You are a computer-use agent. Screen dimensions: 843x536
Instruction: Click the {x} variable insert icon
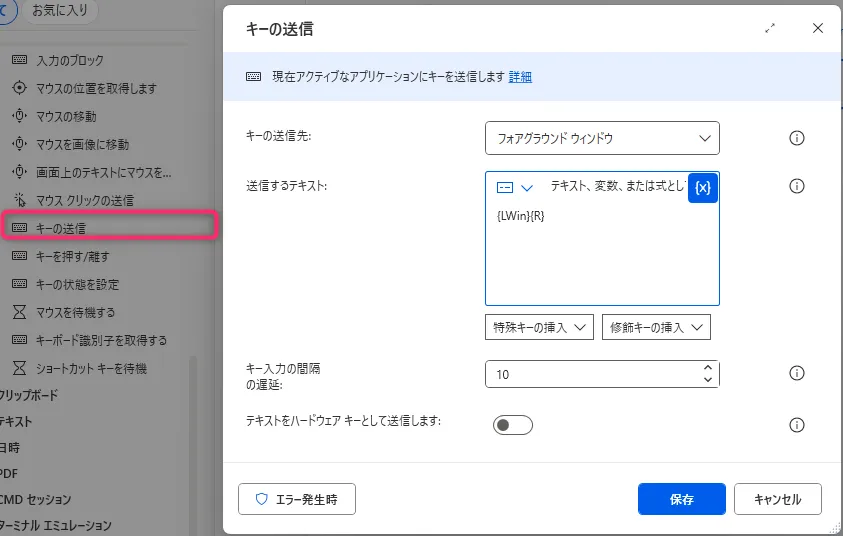pos(703,188)
